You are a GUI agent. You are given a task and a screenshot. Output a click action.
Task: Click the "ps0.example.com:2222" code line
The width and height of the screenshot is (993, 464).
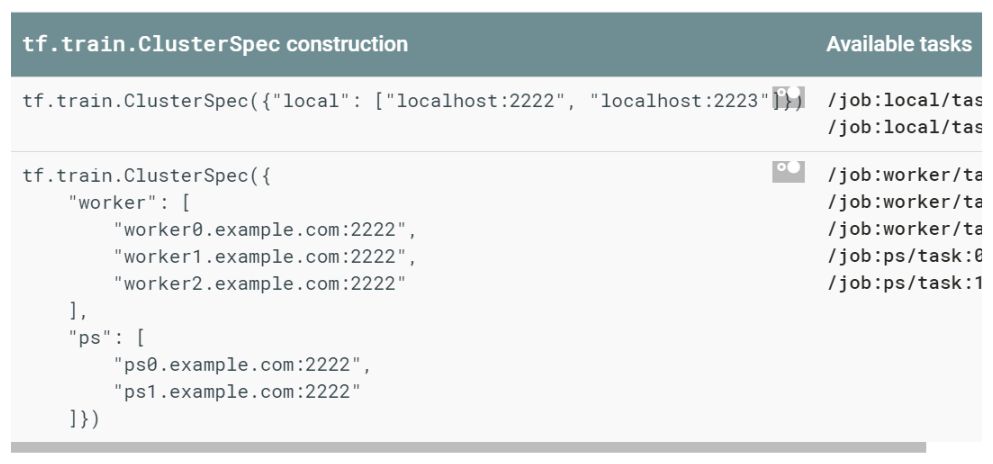[x=243, y=365]
